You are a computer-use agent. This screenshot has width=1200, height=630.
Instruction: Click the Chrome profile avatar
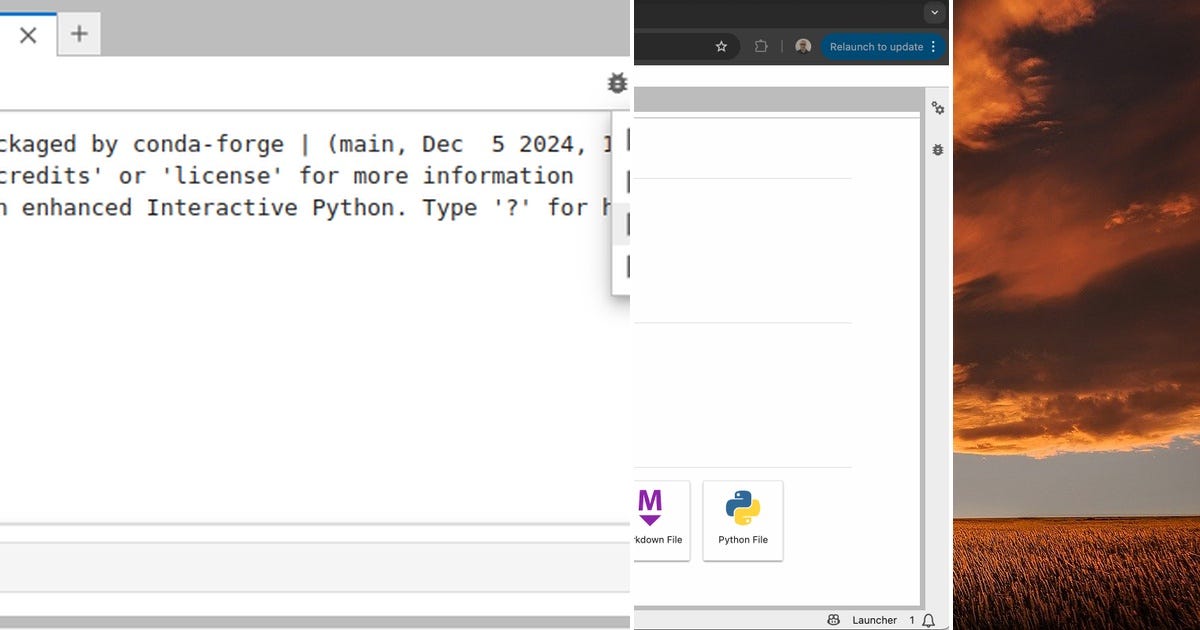[803, 46]
